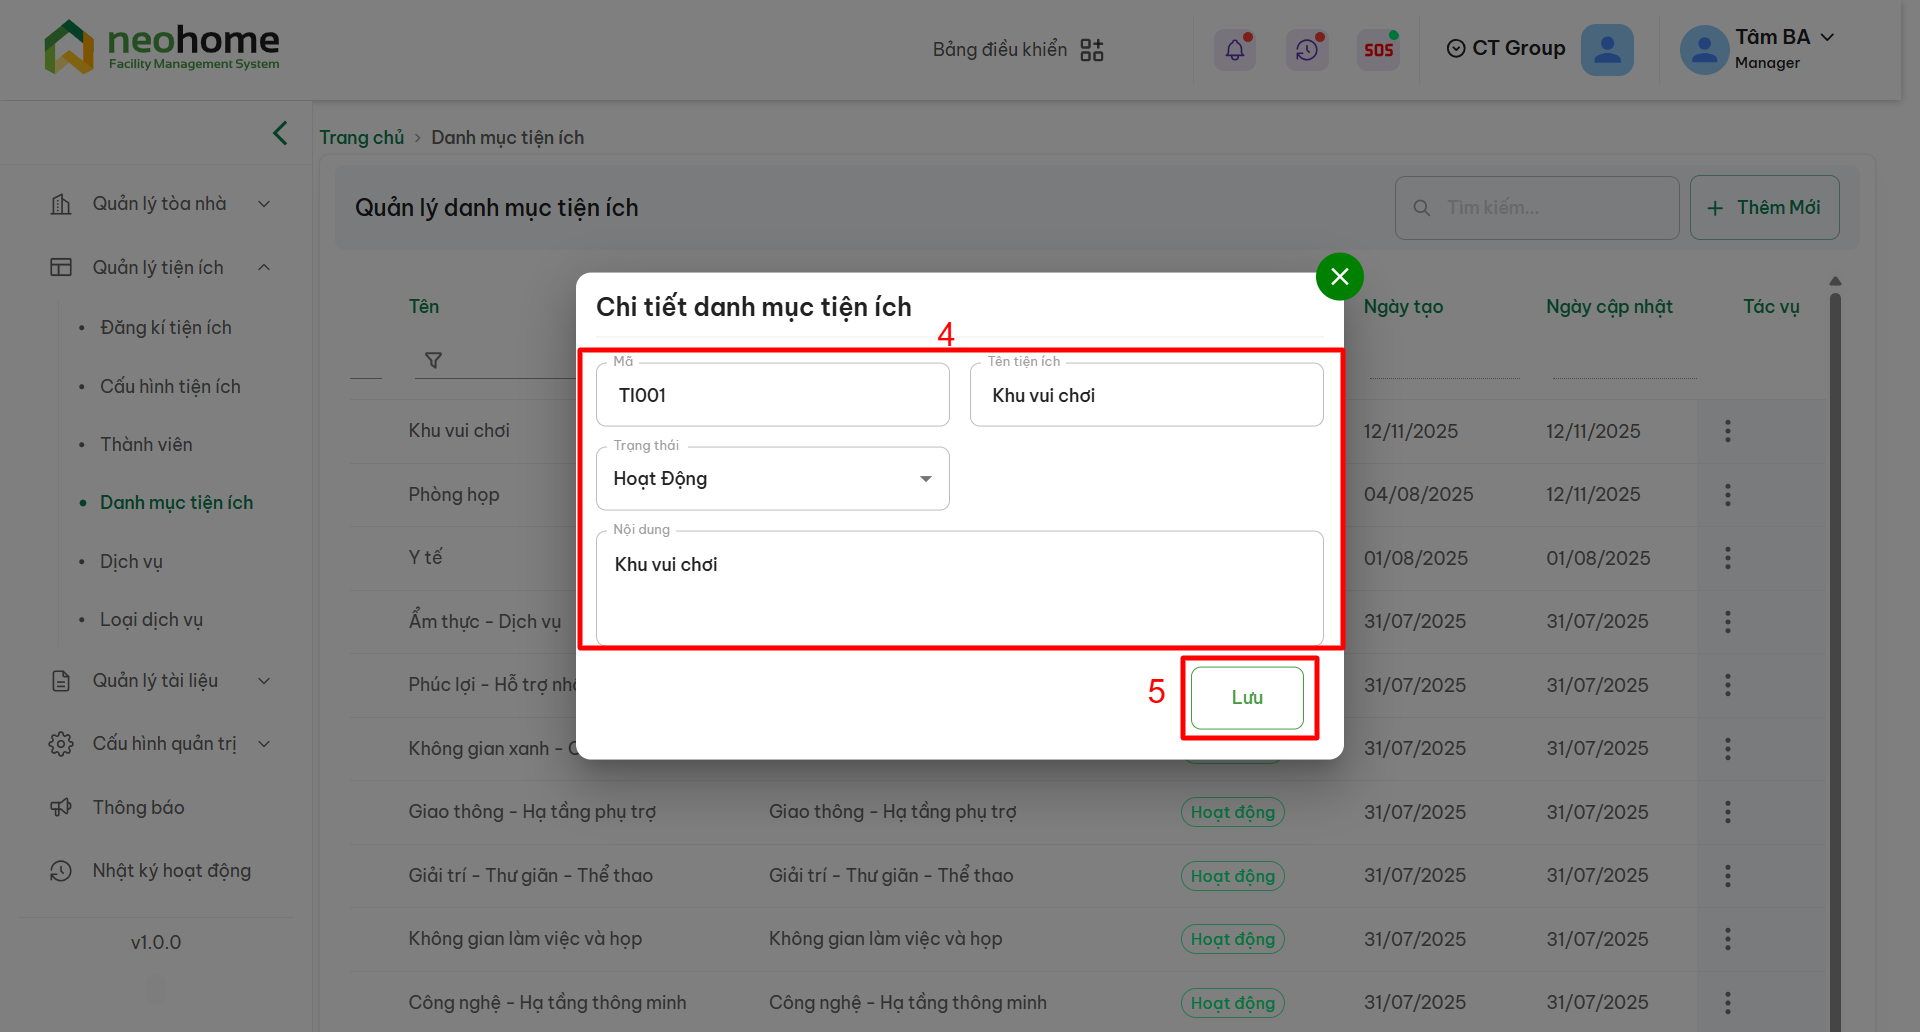Viewport: 1920px width, 1032px height.
Task: Open the history clock icon in header
Action: point(1306,49)
